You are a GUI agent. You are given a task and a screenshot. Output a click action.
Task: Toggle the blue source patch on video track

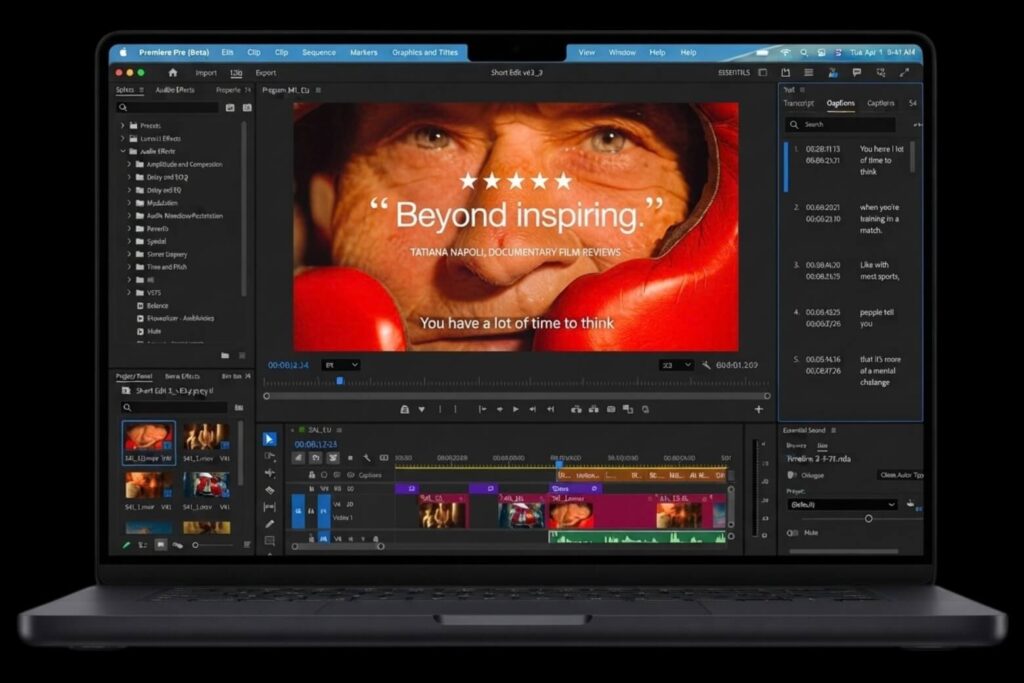298,511
